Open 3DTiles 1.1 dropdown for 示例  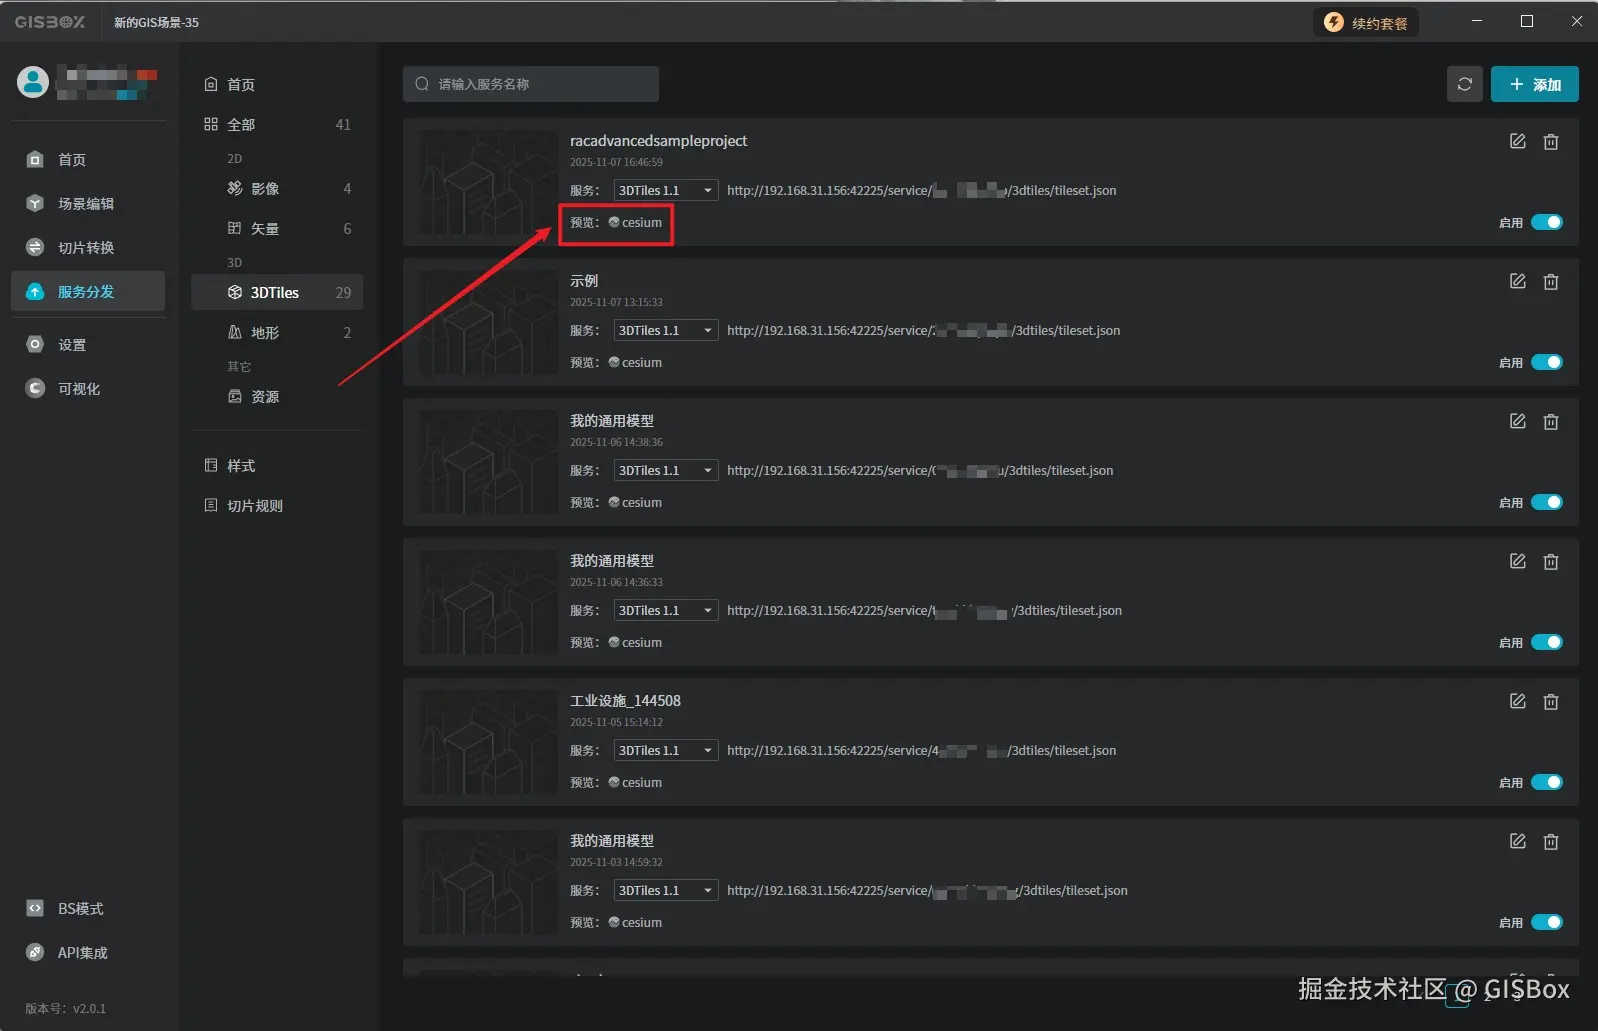coord(665,330)
